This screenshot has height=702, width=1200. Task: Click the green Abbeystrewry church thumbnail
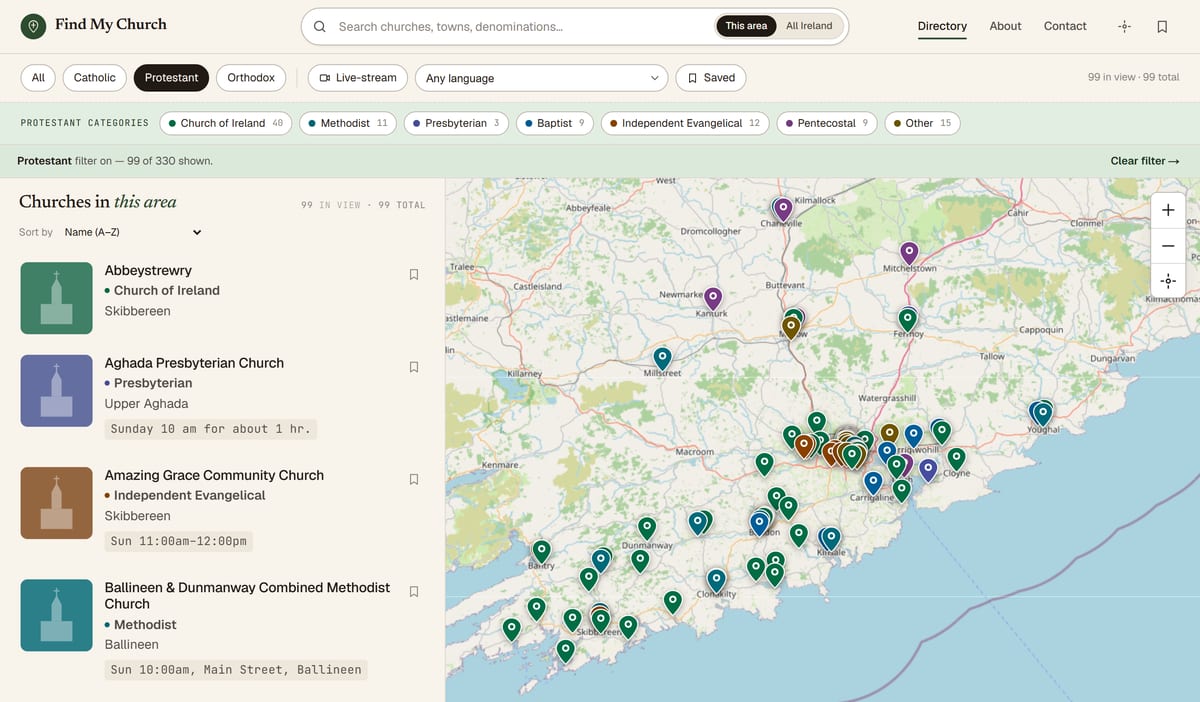pyautogui.click(x=56, y=298)
